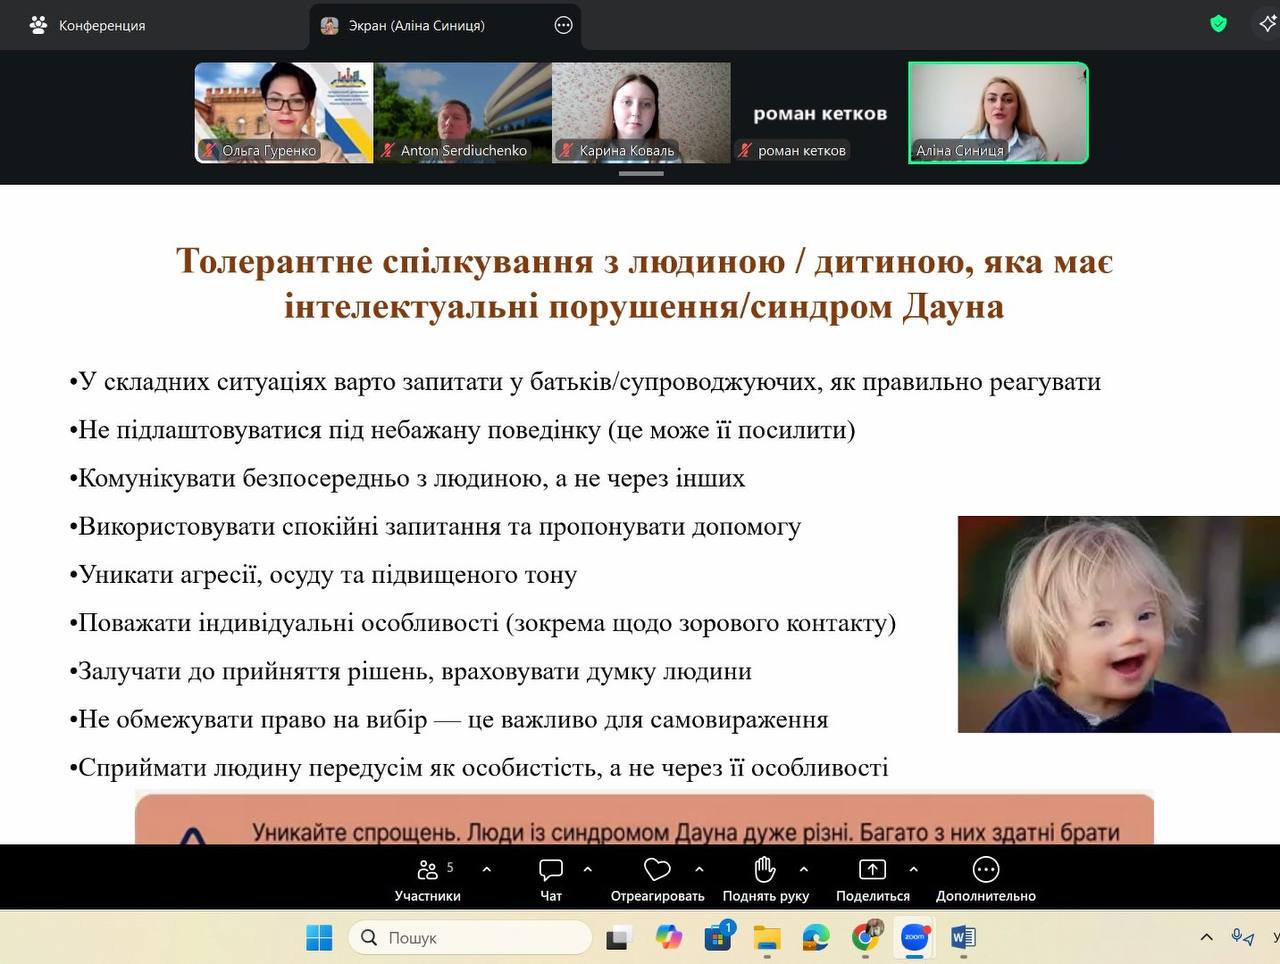Expand the arrow next to Отреагировать

tap(700, 870)
